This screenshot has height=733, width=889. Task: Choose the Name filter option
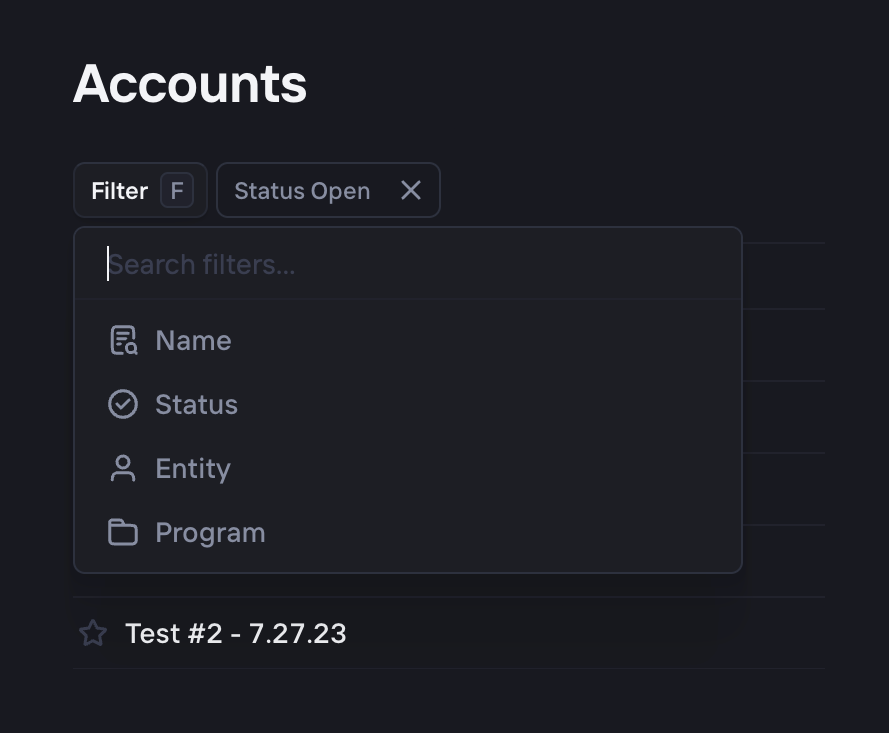(x=192, y=340)
